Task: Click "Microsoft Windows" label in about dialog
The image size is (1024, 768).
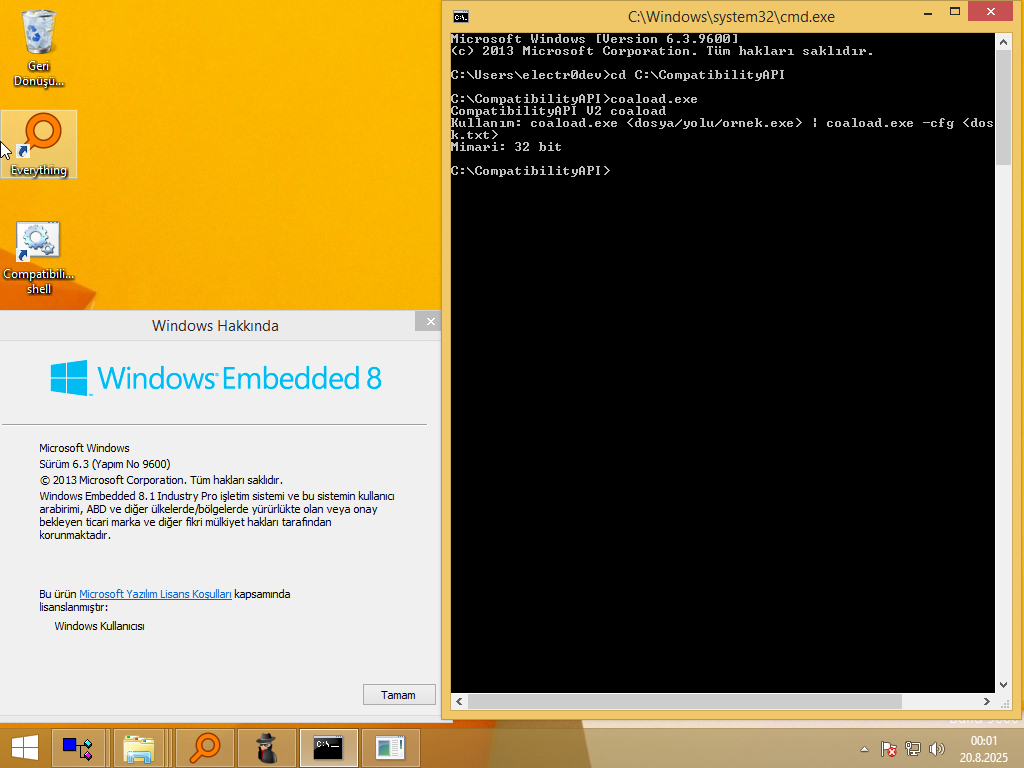Action: [x=84, y=448]
